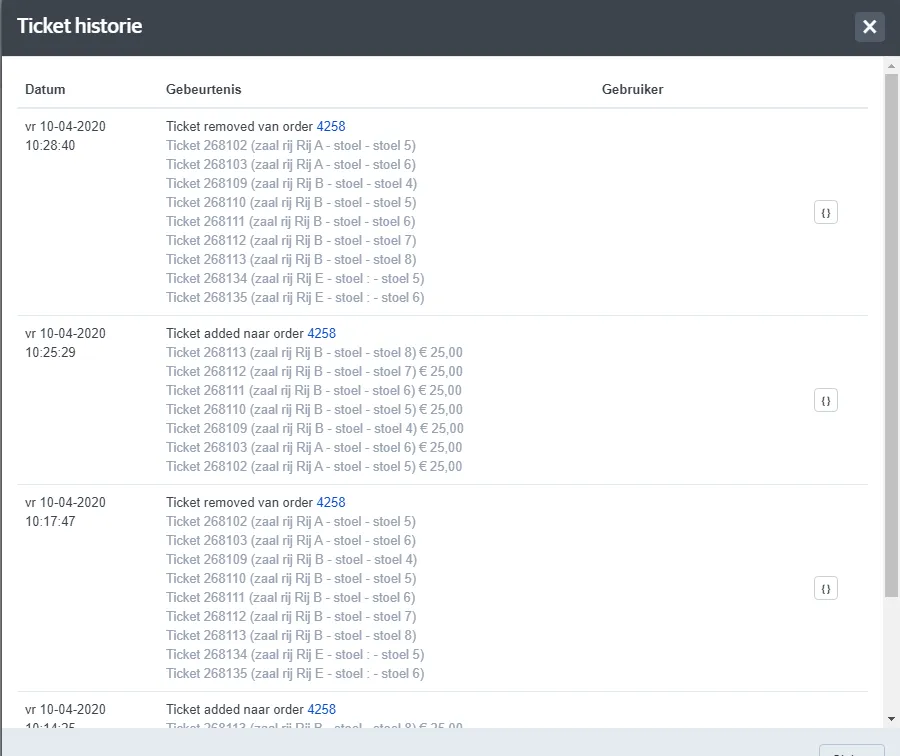Click Ticket 268111 € 25,00 line in 10:25:29 entry
This screenshot has height=756, width=900.
click(314, 390)
